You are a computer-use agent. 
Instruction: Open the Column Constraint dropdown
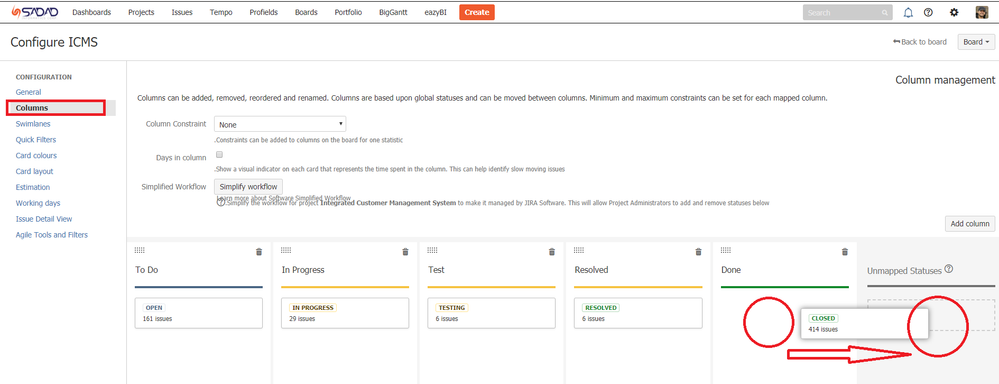coord(280,124)
